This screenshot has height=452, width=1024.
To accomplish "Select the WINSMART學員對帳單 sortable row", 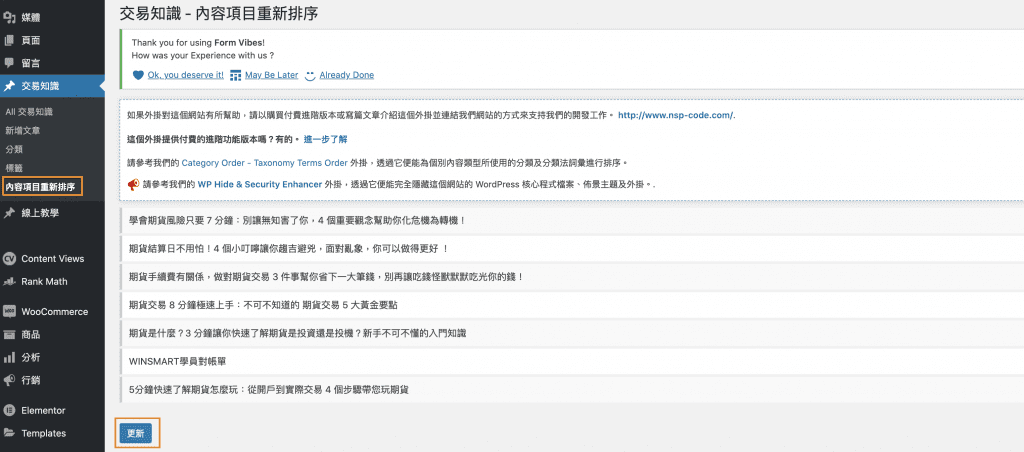I will coord(172,360).
